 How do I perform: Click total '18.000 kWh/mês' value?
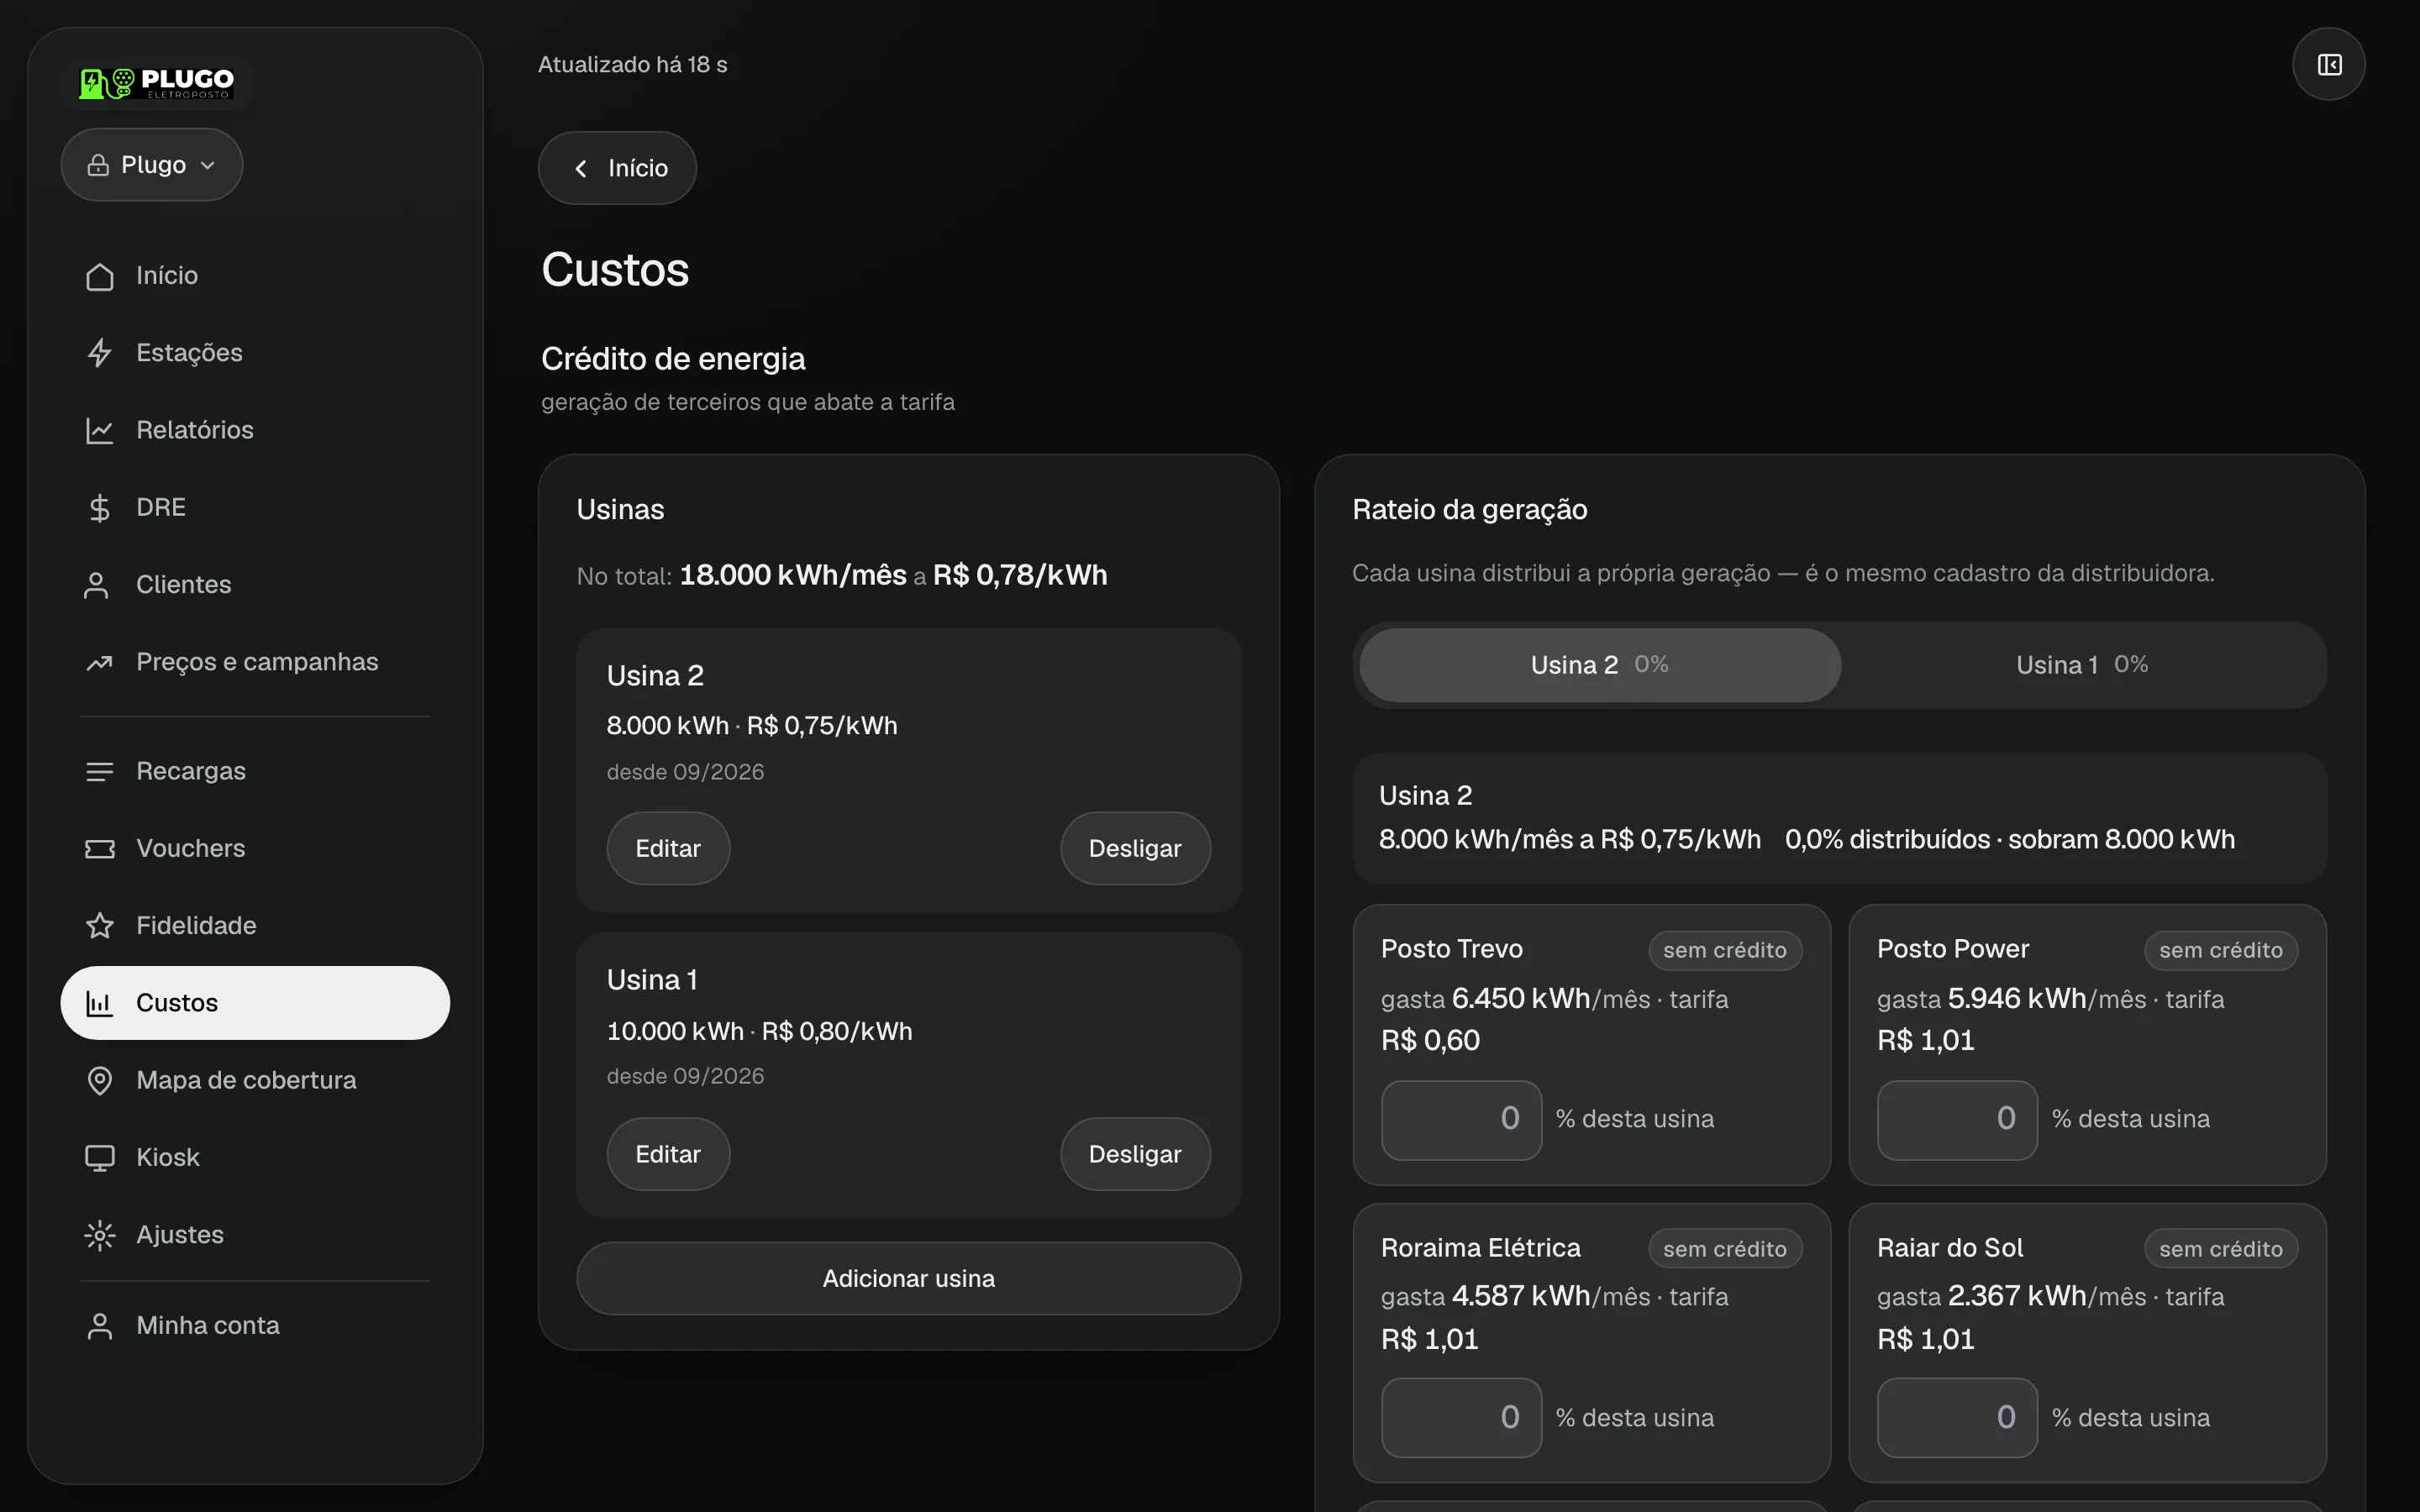[793, 576]
